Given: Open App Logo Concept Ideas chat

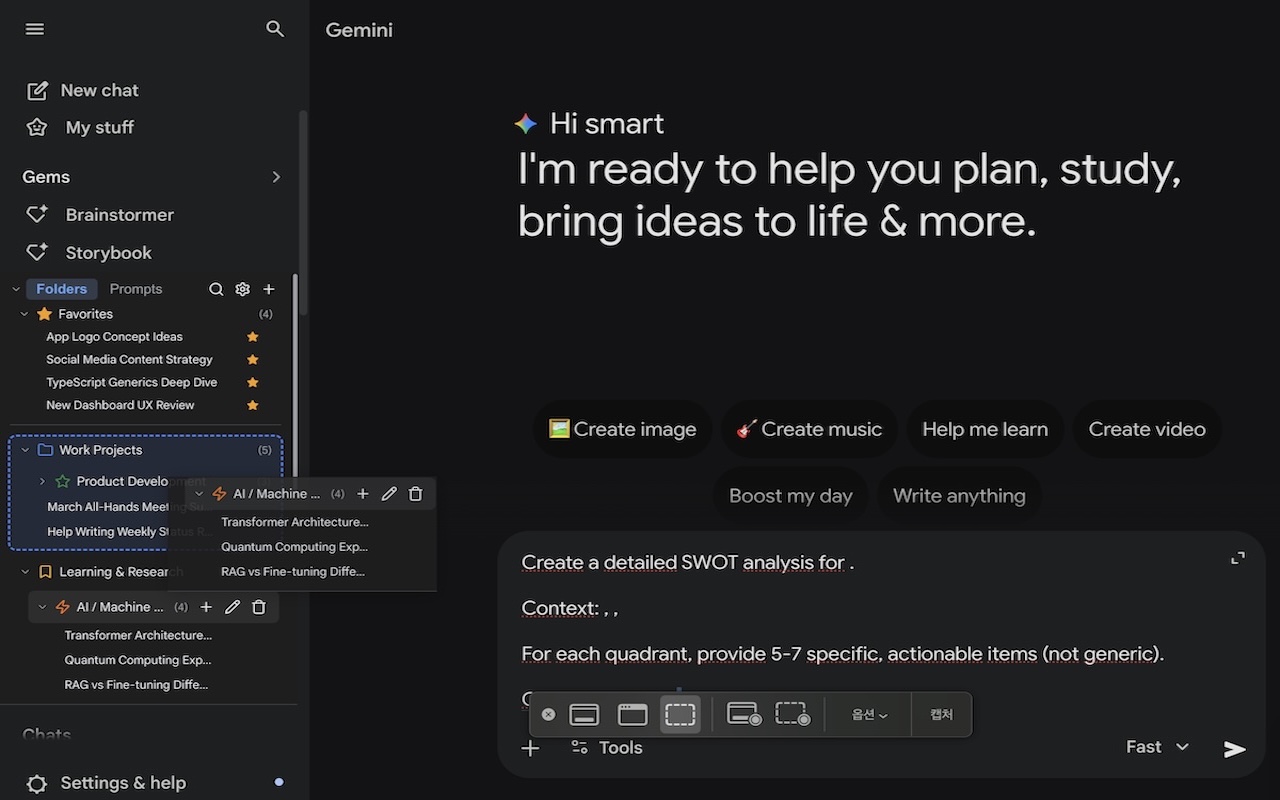Looking at the screenshot, I should 114,337.
